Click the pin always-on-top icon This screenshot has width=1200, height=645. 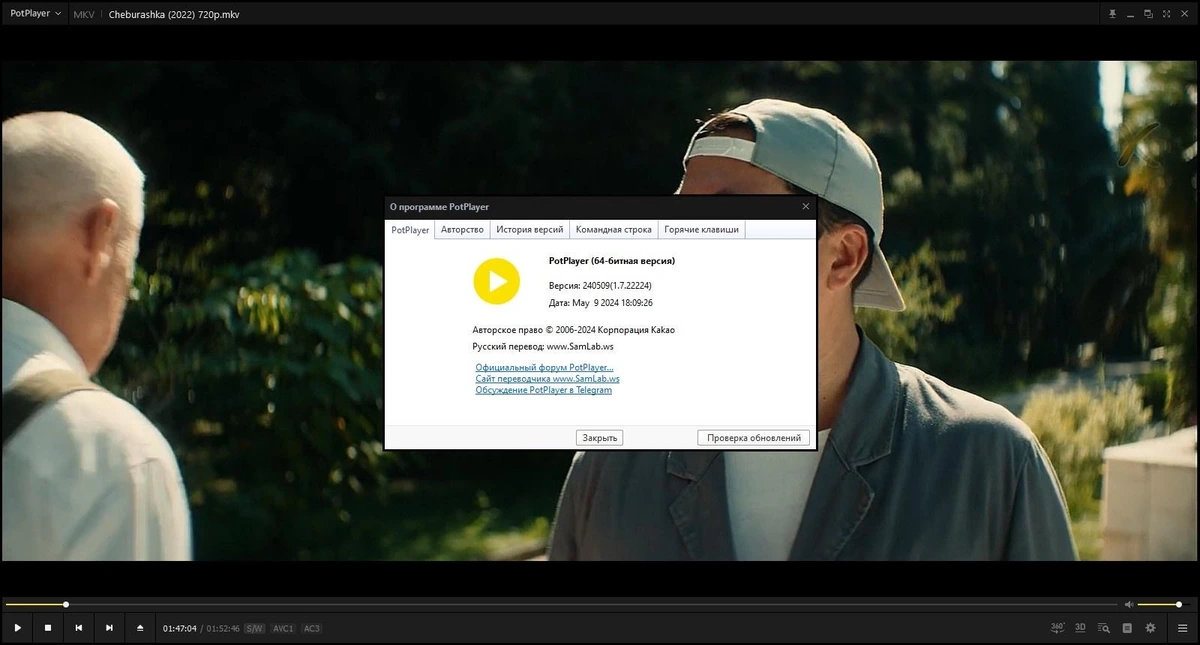click(1112, 14)
